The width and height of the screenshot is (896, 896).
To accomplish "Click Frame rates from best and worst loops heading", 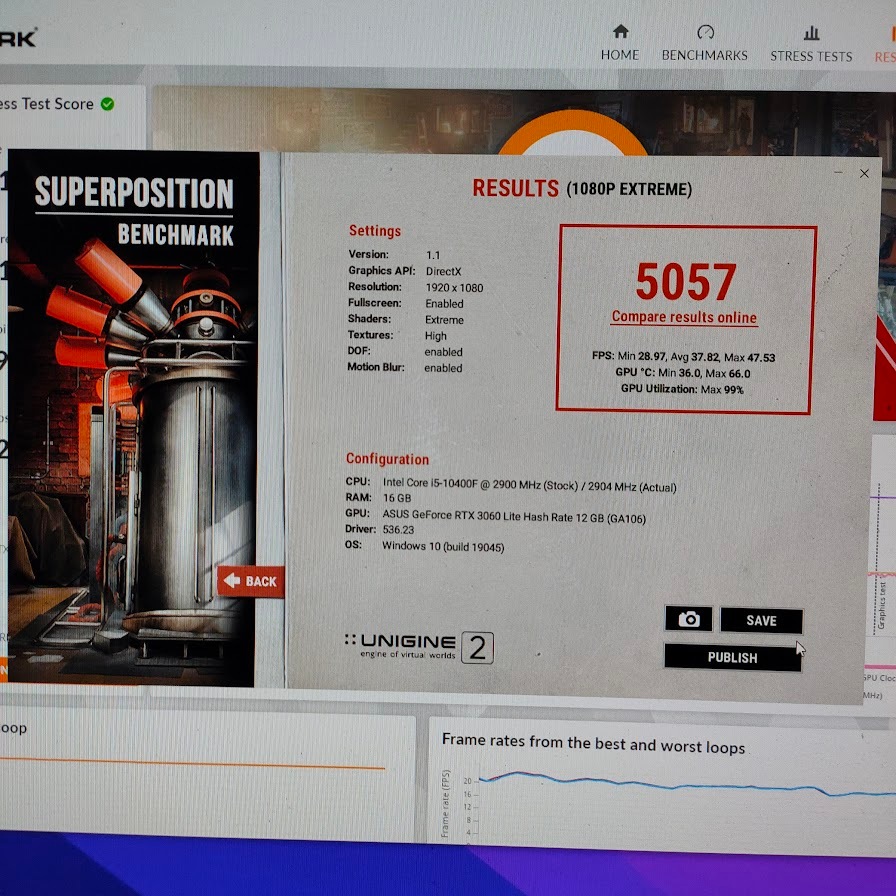I will [593, 743].
